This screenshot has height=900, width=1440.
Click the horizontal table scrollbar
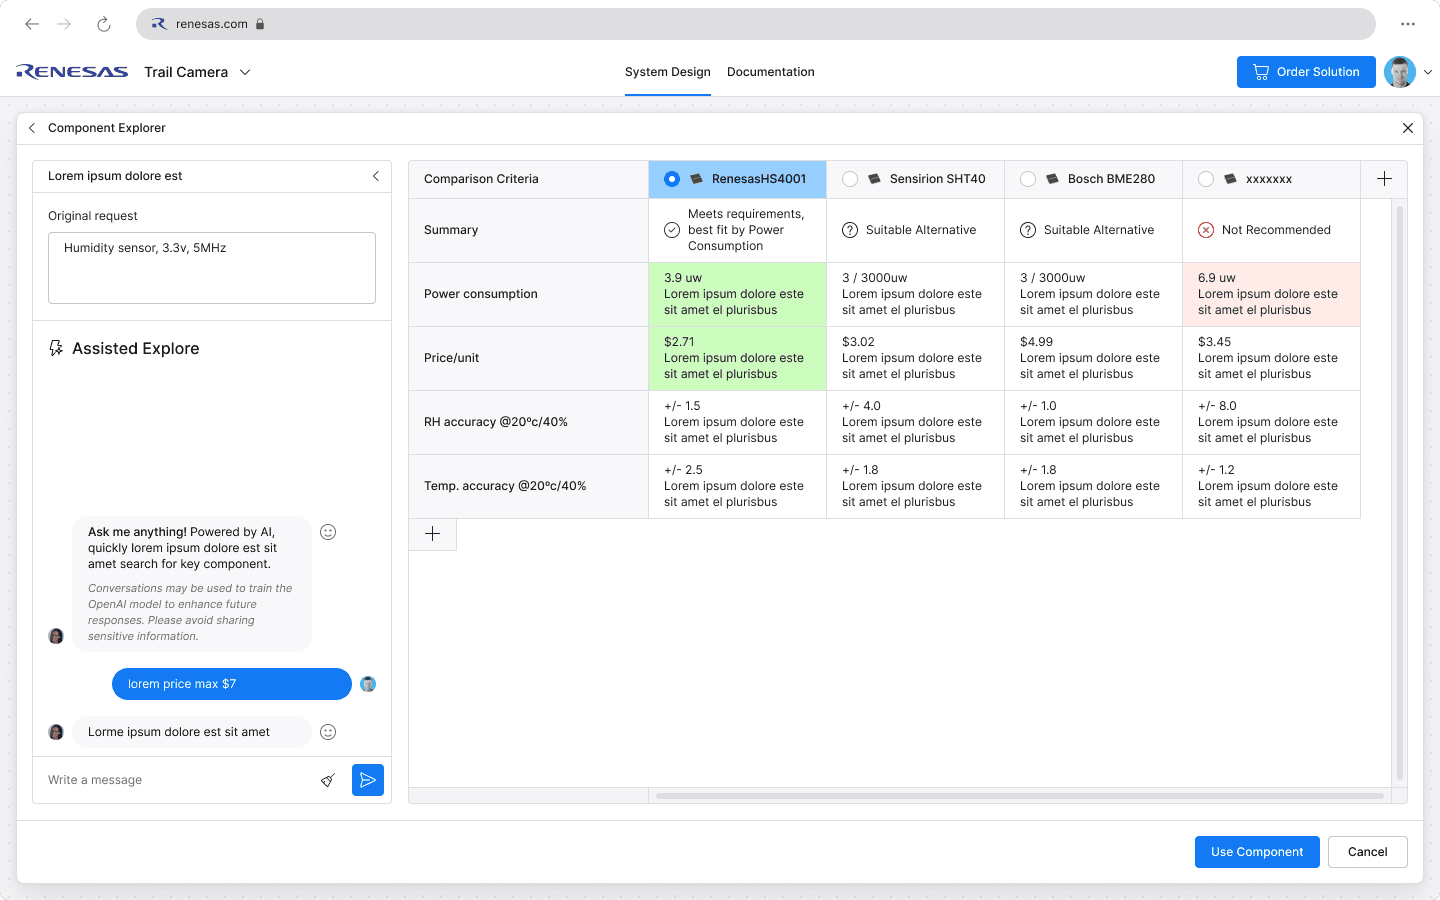1020,796
